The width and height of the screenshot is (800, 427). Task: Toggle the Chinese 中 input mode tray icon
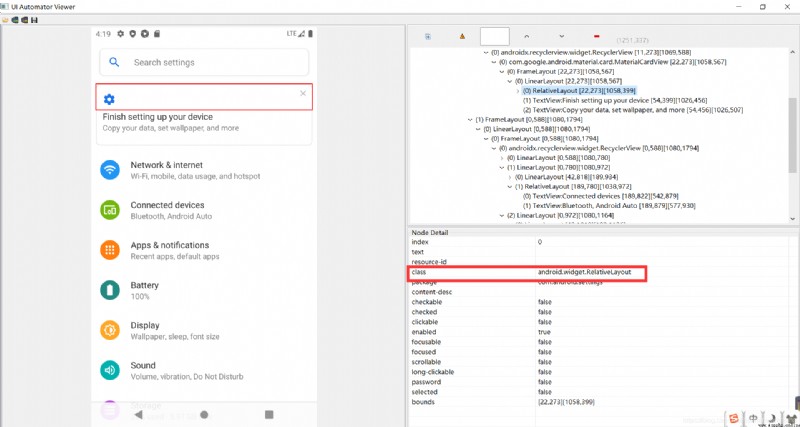(754, 419)
